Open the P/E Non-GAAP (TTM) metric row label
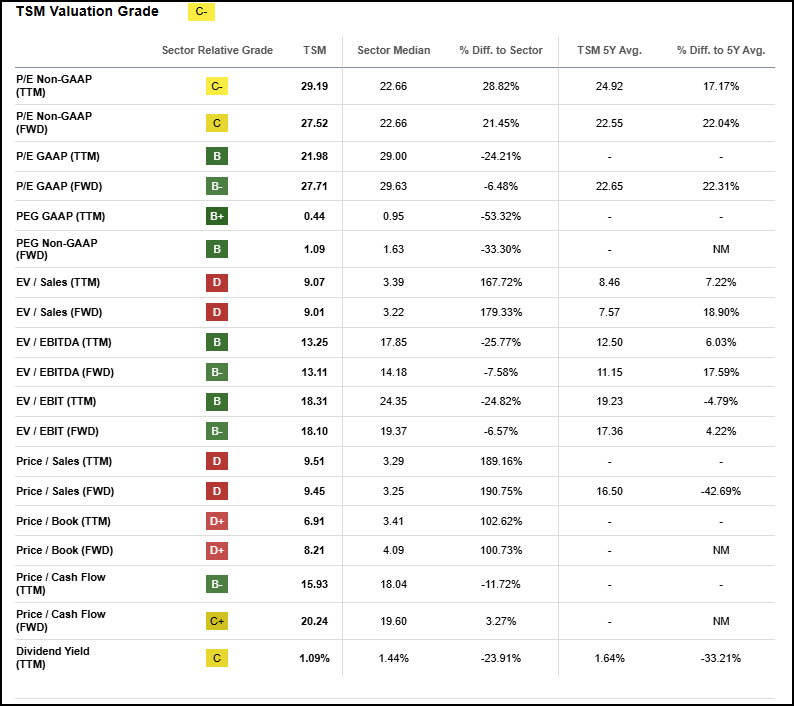The height and width of the screenshot is (706, 794). point(54,85)
